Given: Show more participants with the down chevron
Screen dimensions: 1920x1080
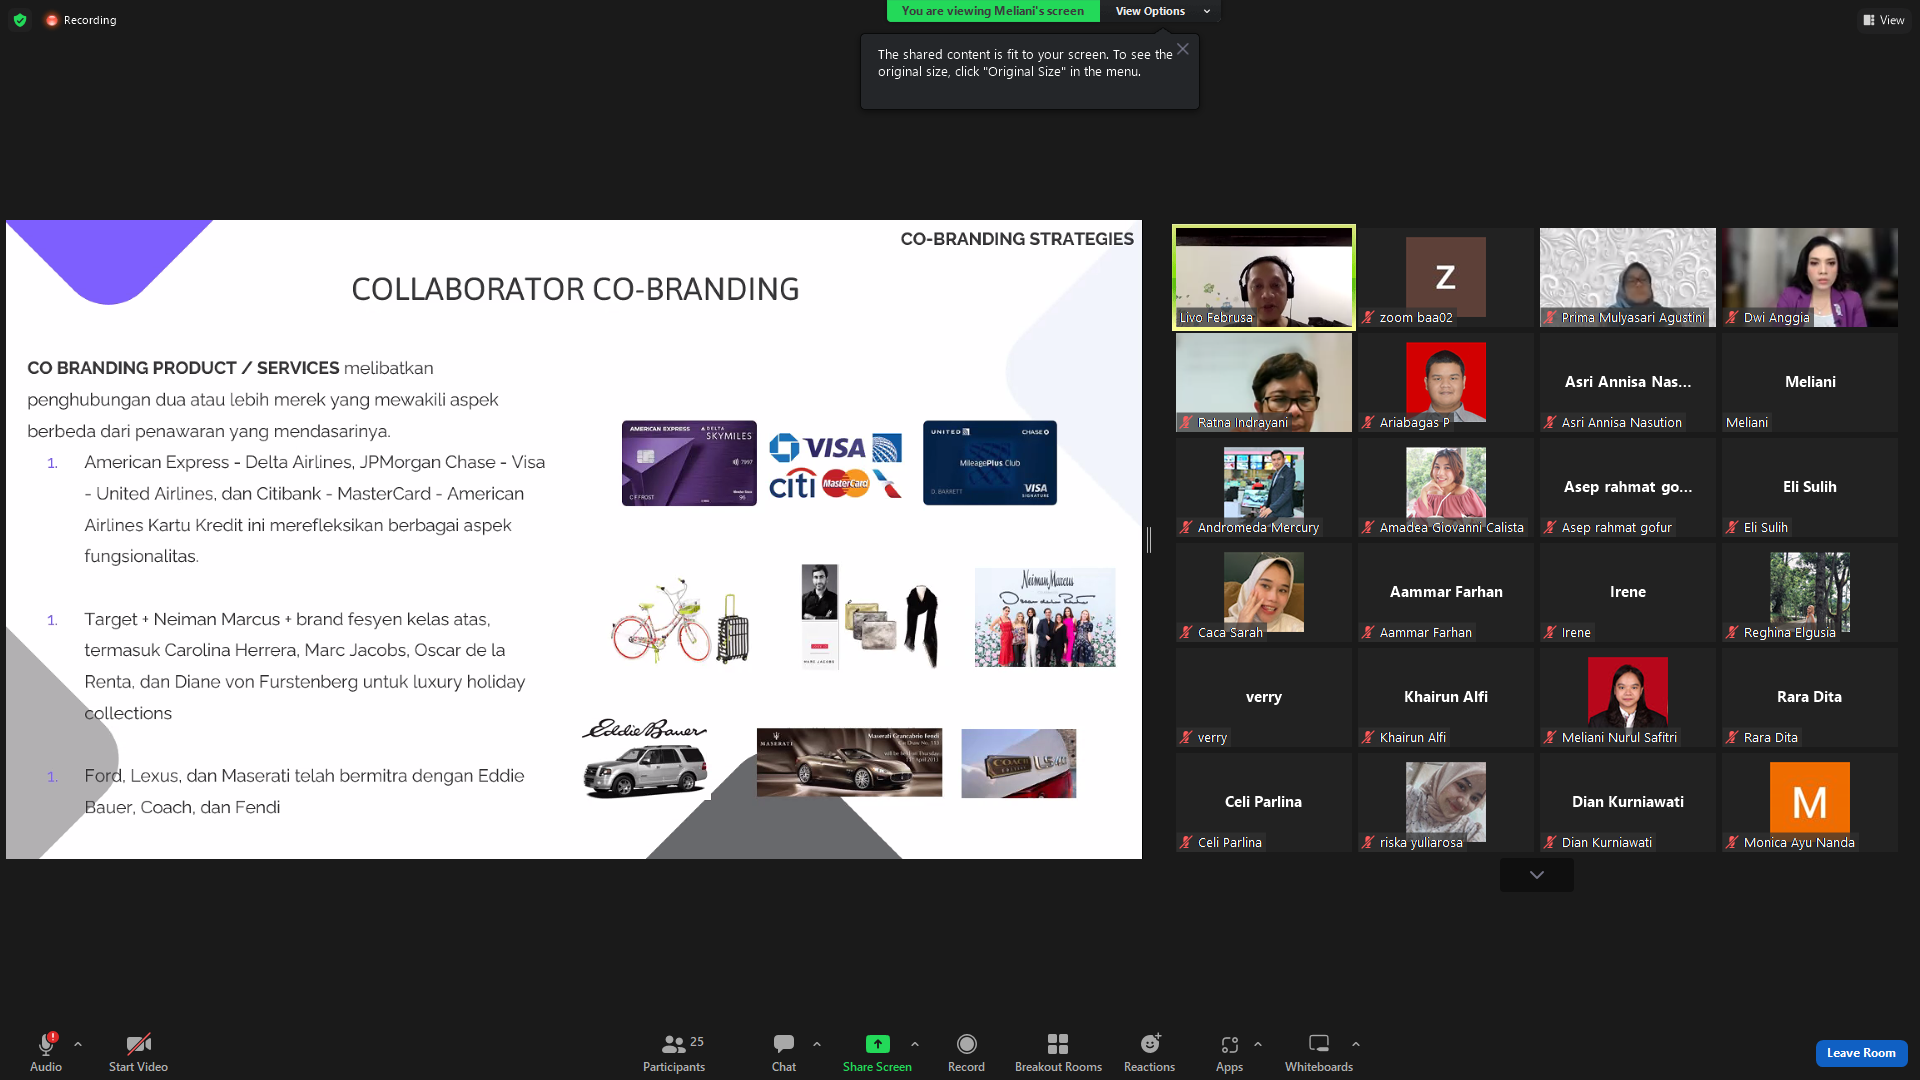Looking at the screenshot, I should click(x=1537, y=875).
